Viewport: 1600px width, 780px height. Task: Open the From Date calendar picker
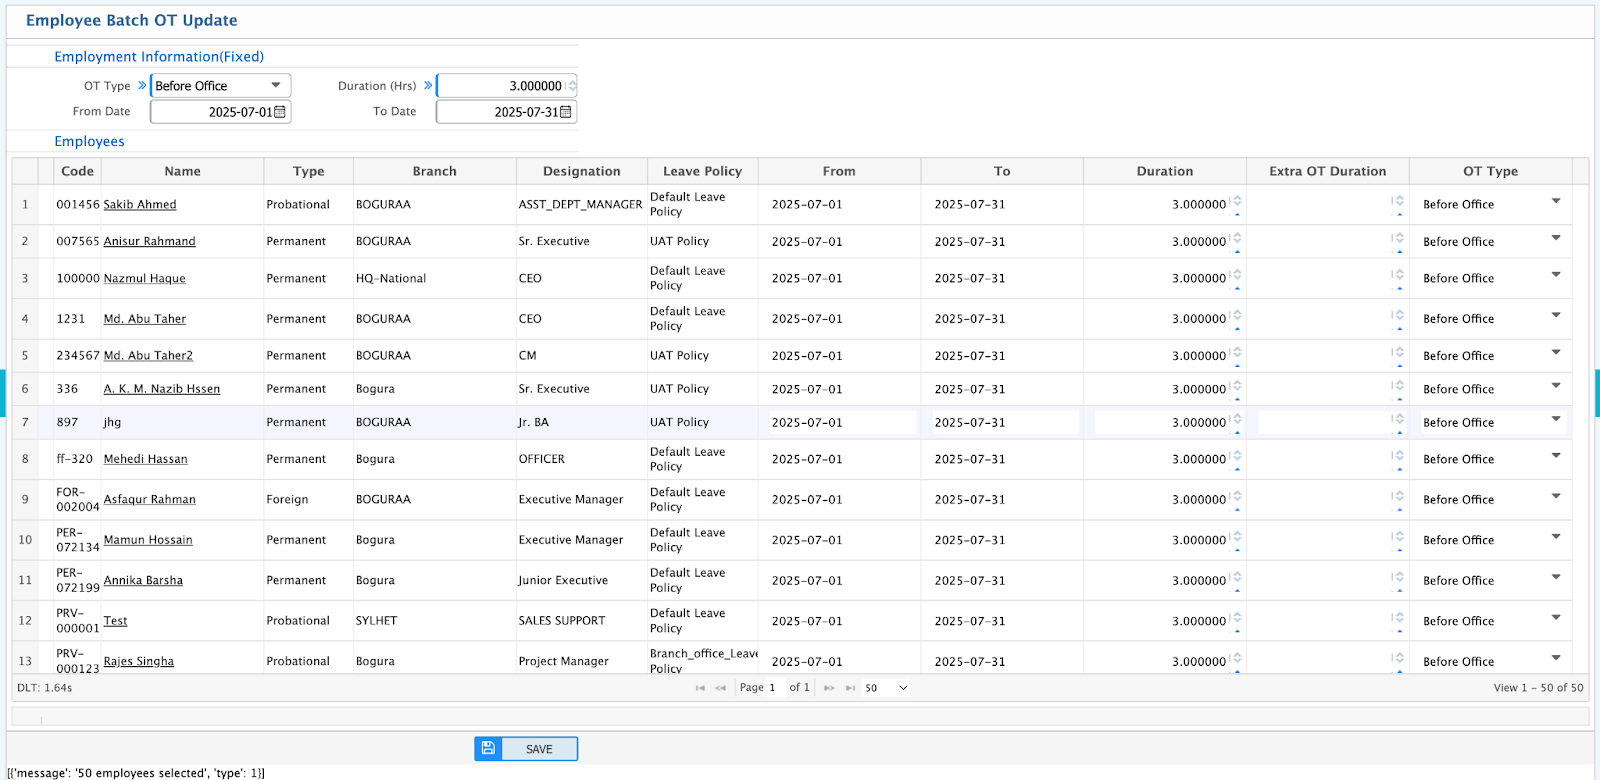click(280, 112)
